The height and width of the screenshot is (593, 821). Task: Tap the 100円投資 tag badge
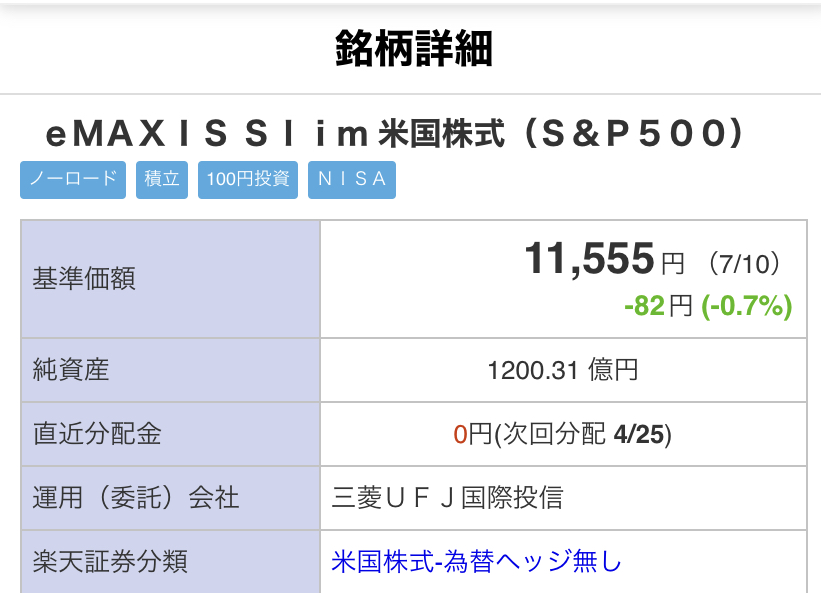pyautogui.click(x=248, y=180)
